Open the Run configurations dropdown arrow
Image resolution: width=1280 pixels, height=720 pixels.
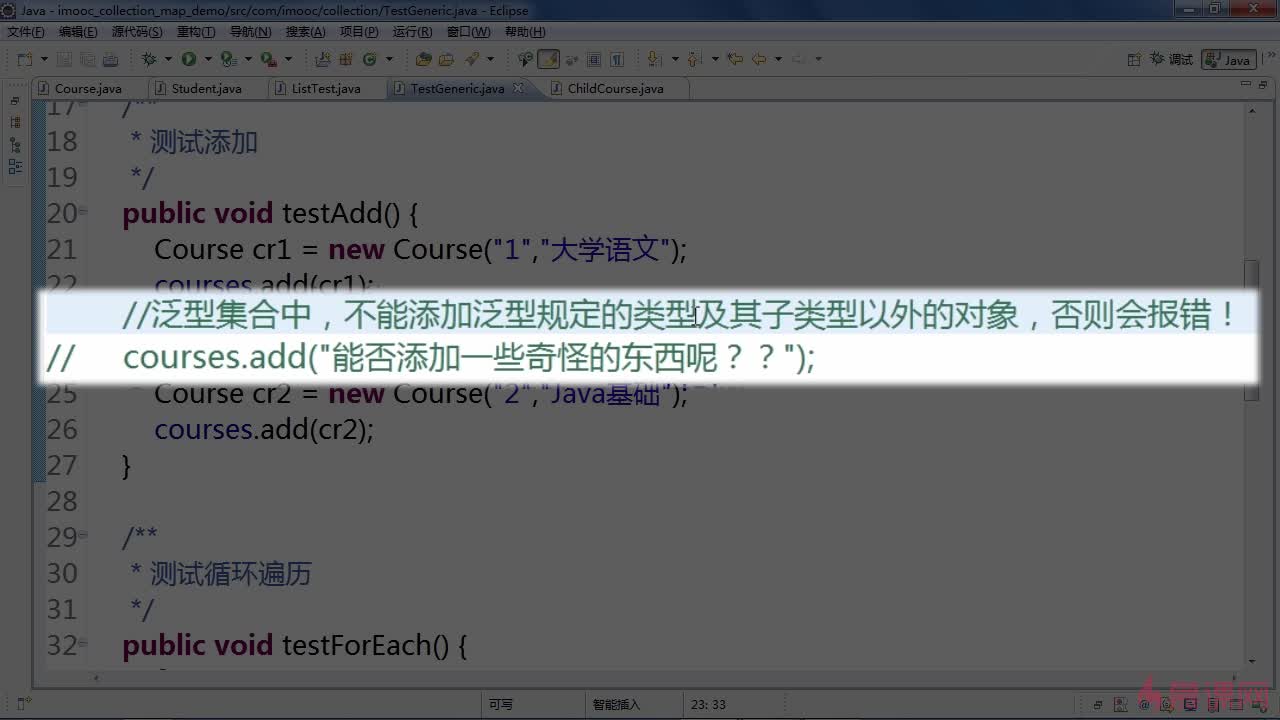coord(208,59)
